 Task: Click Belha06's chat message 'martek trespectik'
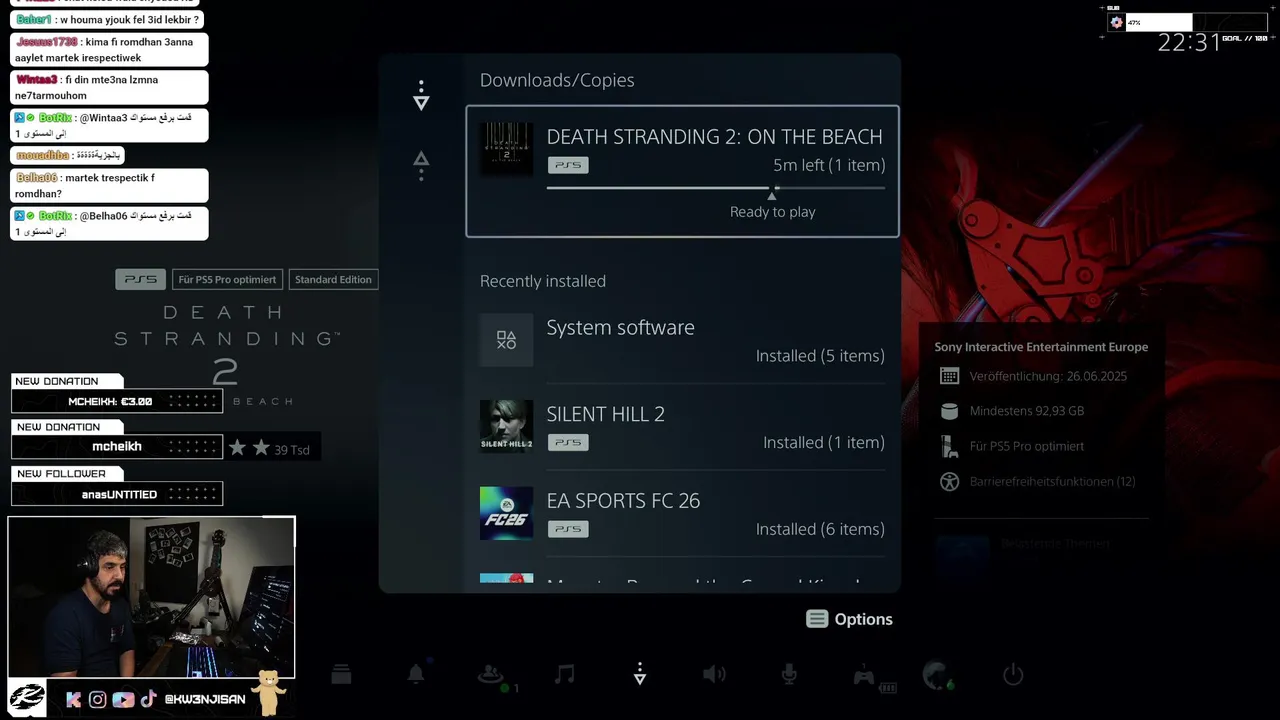[x=110, y=186]
